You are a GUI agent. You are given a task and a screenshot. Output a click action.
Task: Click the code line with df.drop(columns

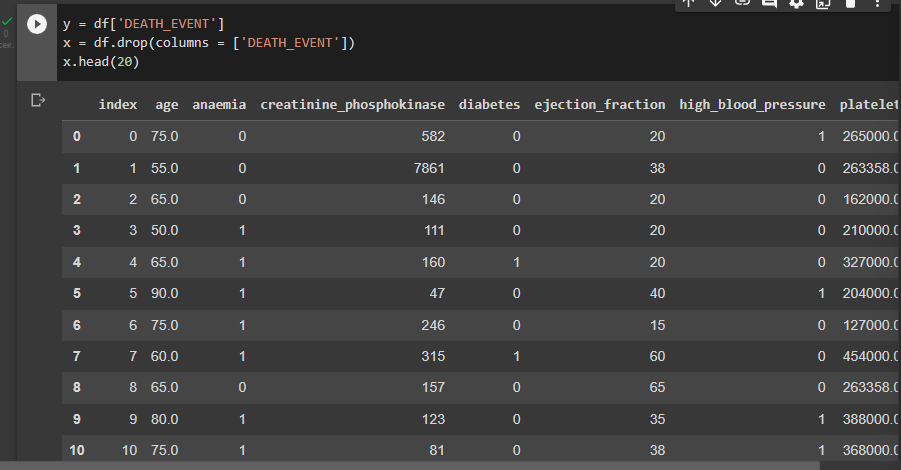click(209, 43)
